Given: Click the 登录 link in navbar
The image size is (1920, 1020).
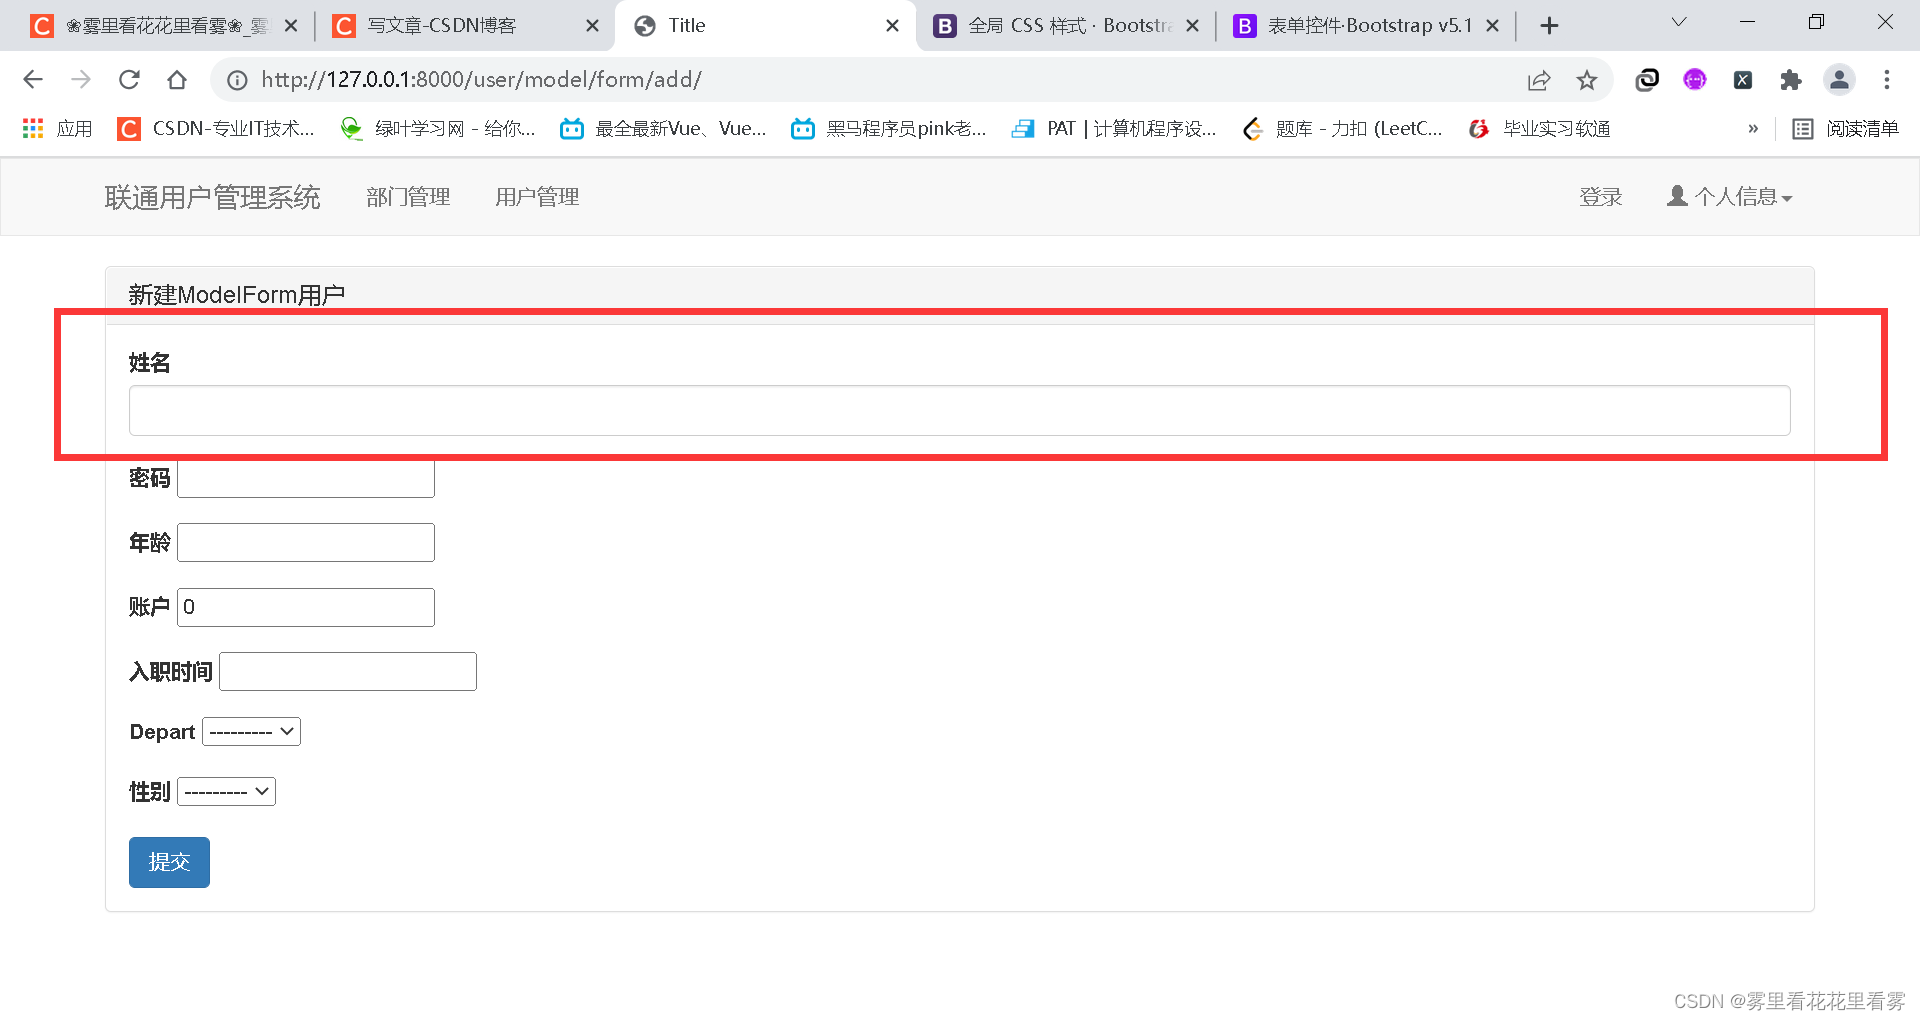Looking at the screenshot, I should pos(1600,197).
